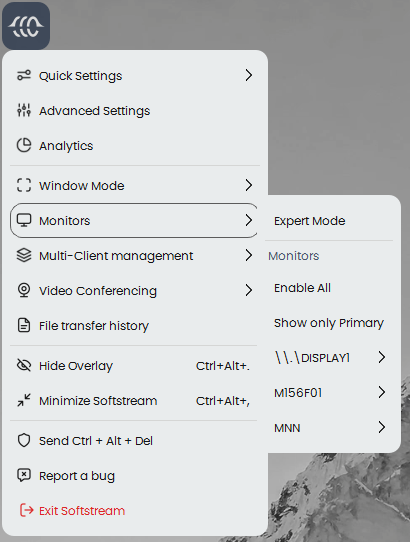Expand the M156F01 monitor chevron
This screenshot has width=410, height=542.
(x=382, y=392)
